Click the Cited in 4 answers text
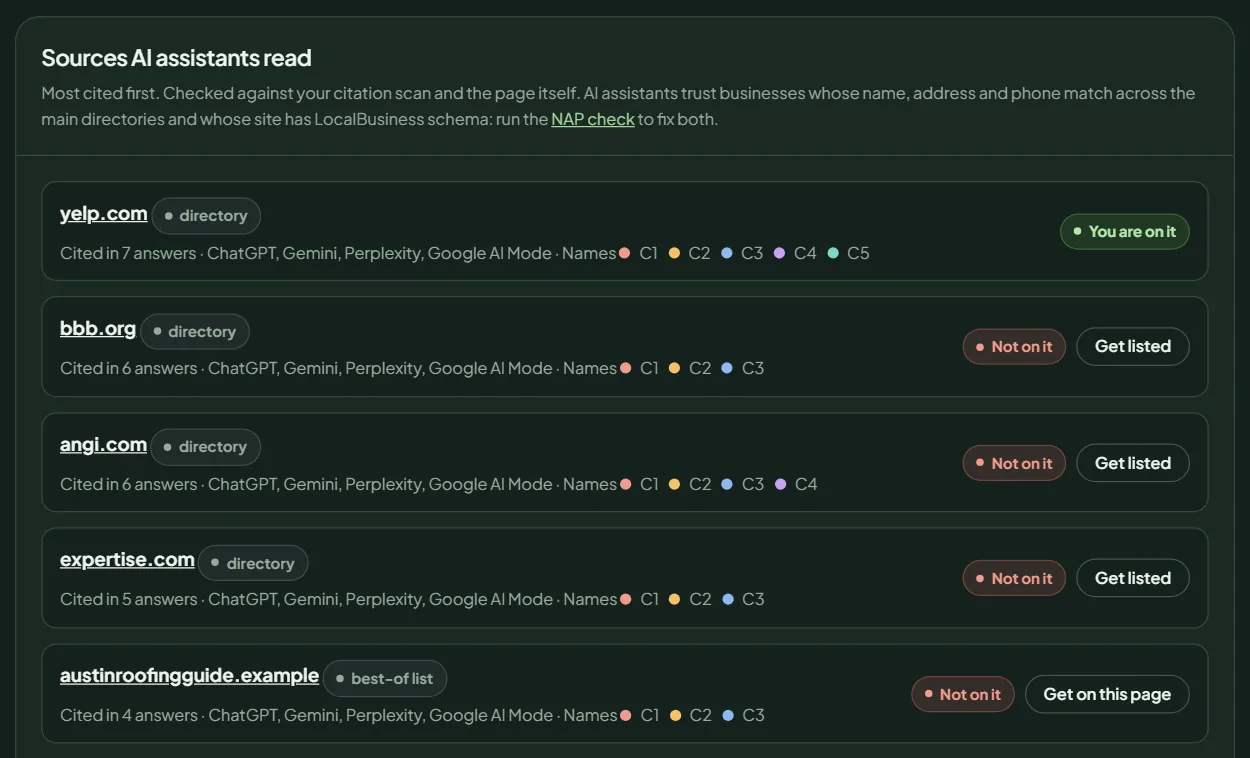Screen dimensions: 1250x758 129,715
